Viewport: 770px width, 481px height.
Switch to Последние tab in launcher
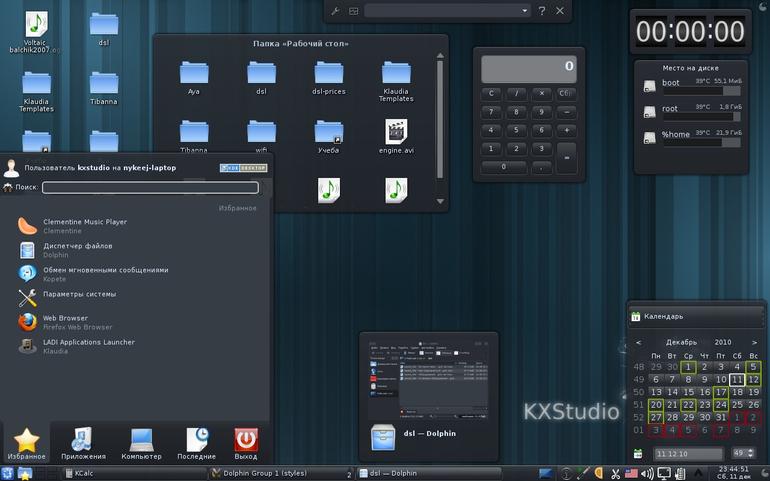coord(196,444)
